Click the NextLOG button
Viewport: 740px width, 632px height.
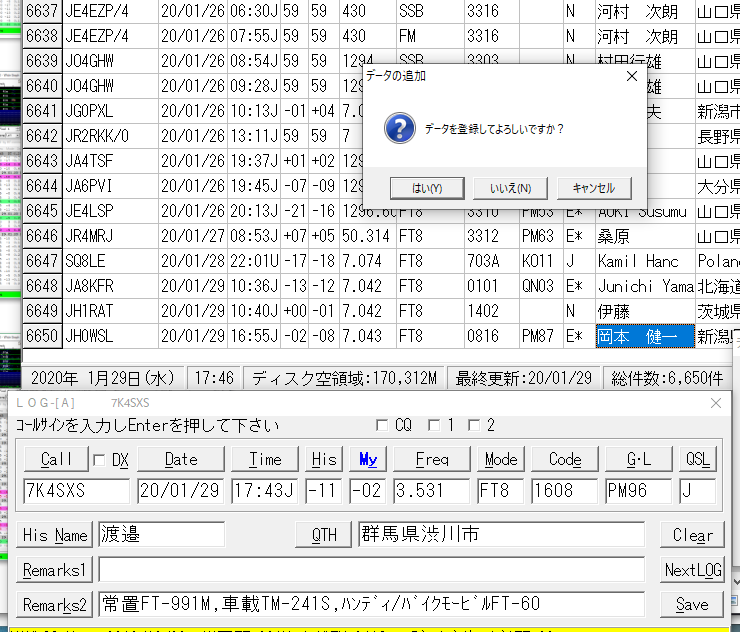coord(692,570)
